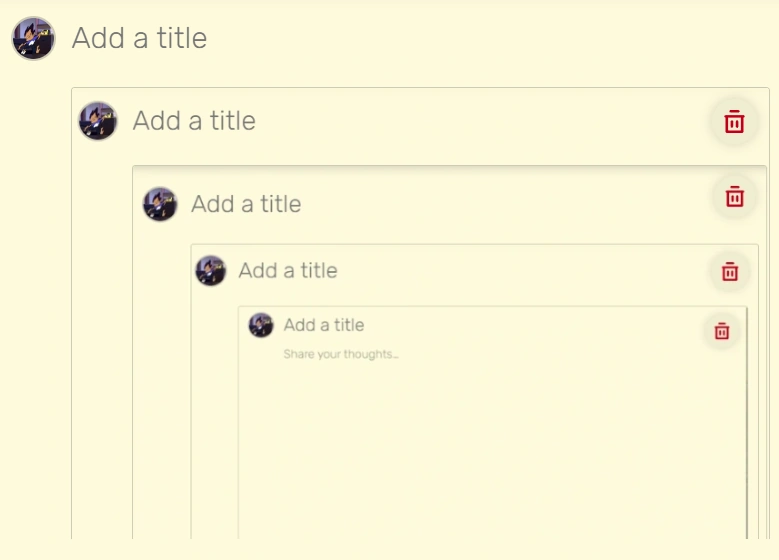
Task: Click the smallest avatar in the innermost card
Action: (261, 325)
